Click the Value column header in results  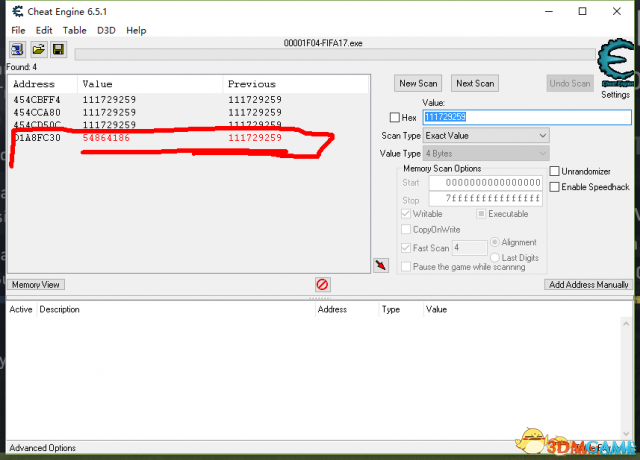point(150,84)
